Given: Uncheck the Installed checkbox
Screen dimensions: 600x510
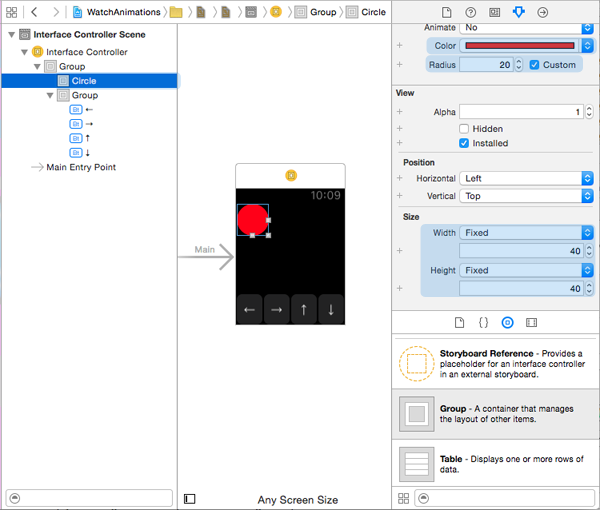Looking at the screenshot, I should [x=464, y=143].
